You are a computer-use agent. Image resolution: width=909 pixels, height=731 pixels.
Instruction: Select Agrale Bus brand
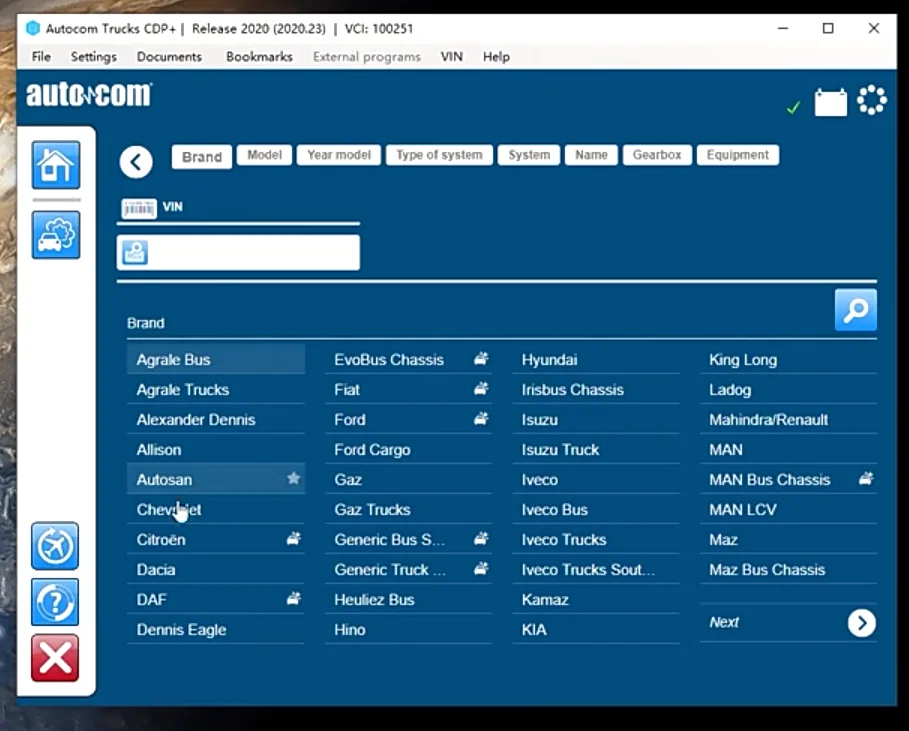pos(216,359)
